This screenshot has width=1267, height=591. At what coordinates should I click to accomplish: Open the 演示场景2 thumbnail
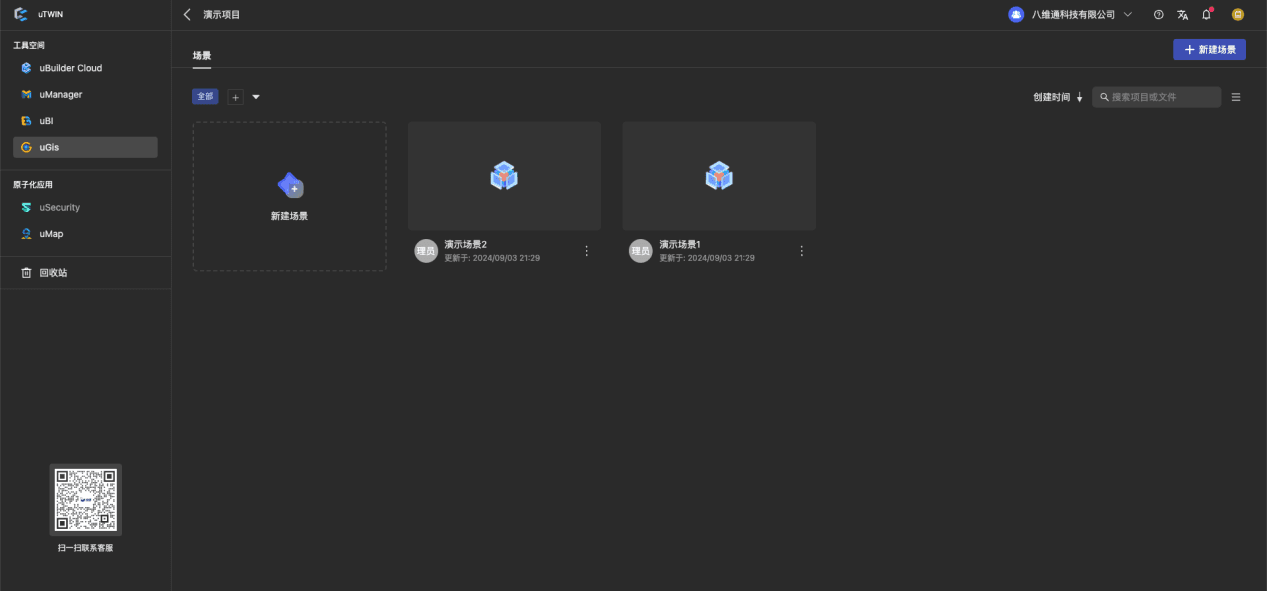pos(504,176)
